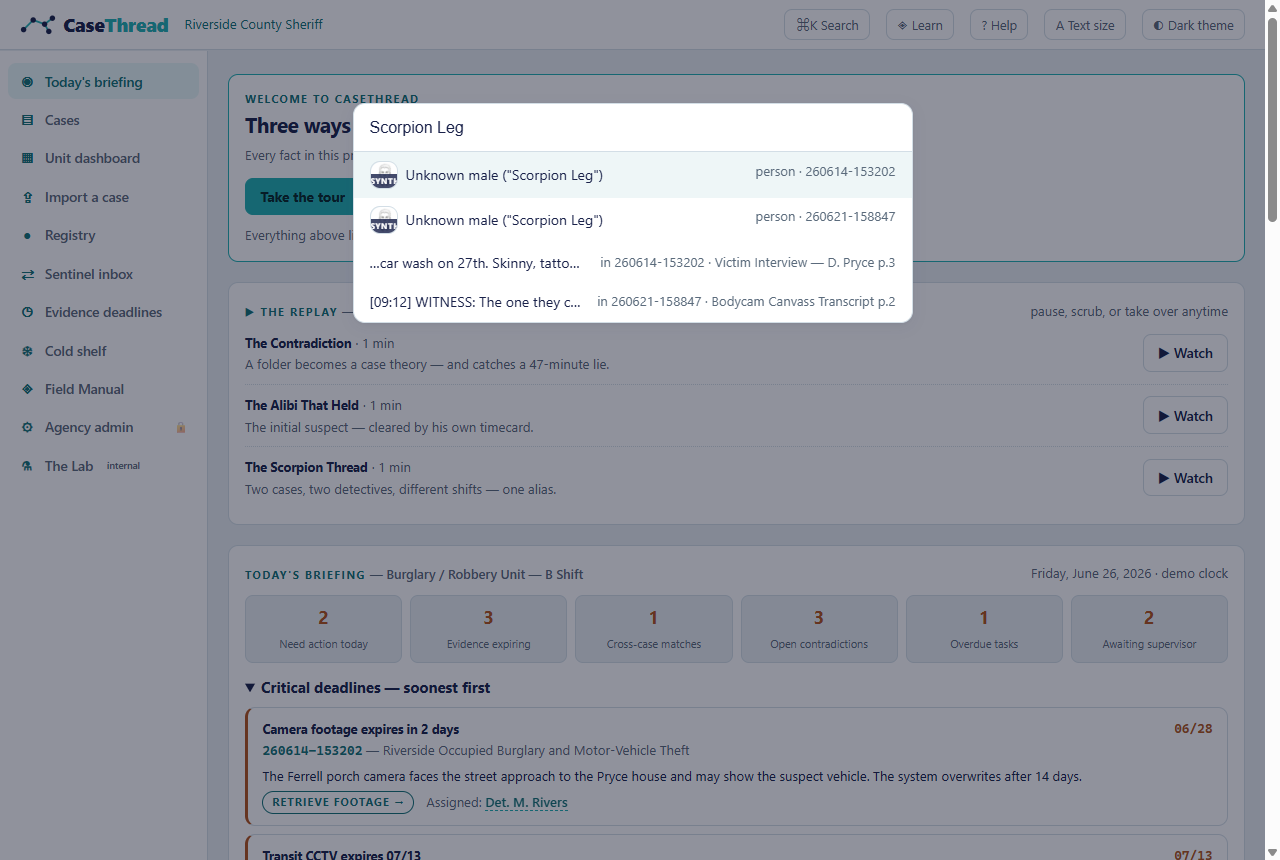Screen dimensions: 1280x860
Task: Open case link 260614-153202 in deadlines
Action: tap(313, 751)
